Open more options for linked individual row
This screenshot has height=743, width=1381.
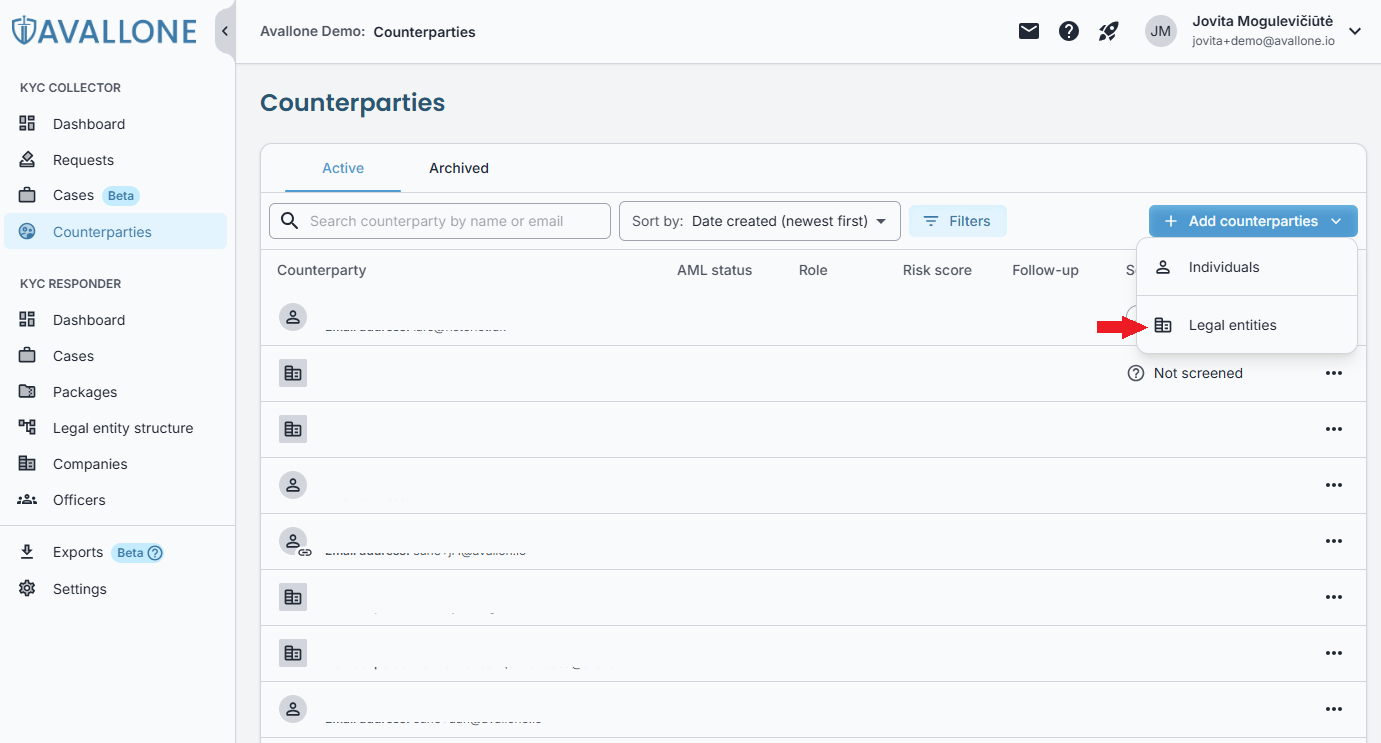coord(1333,541)
